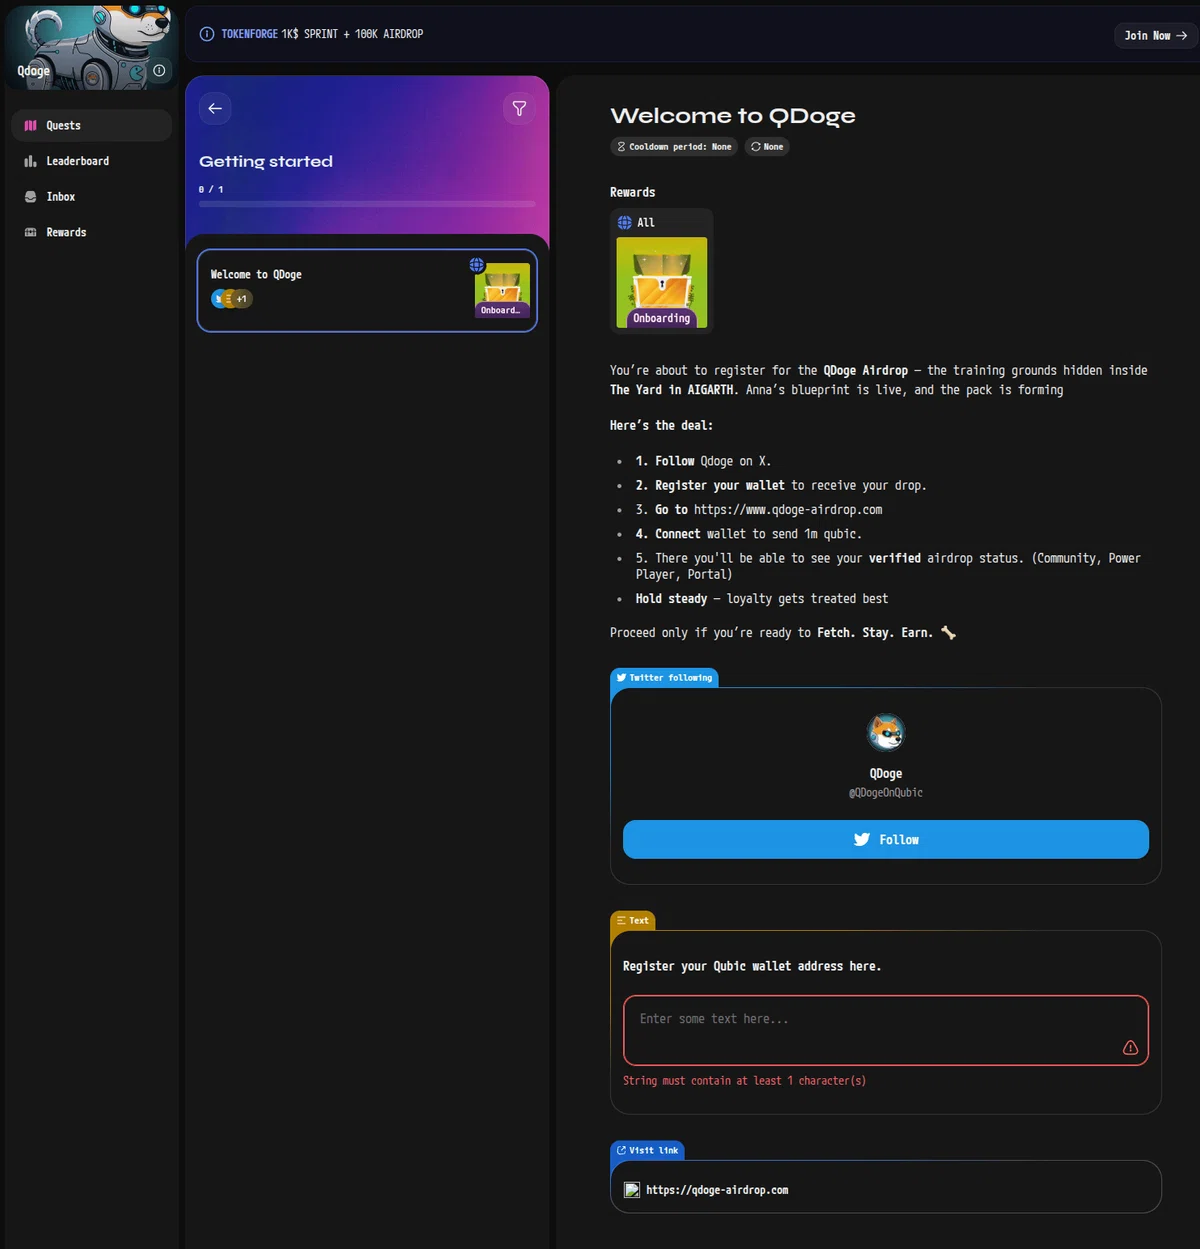Click the 'Rewards' section heading
This screenshot has height=1249, width=1200.
tap(633, 192)
